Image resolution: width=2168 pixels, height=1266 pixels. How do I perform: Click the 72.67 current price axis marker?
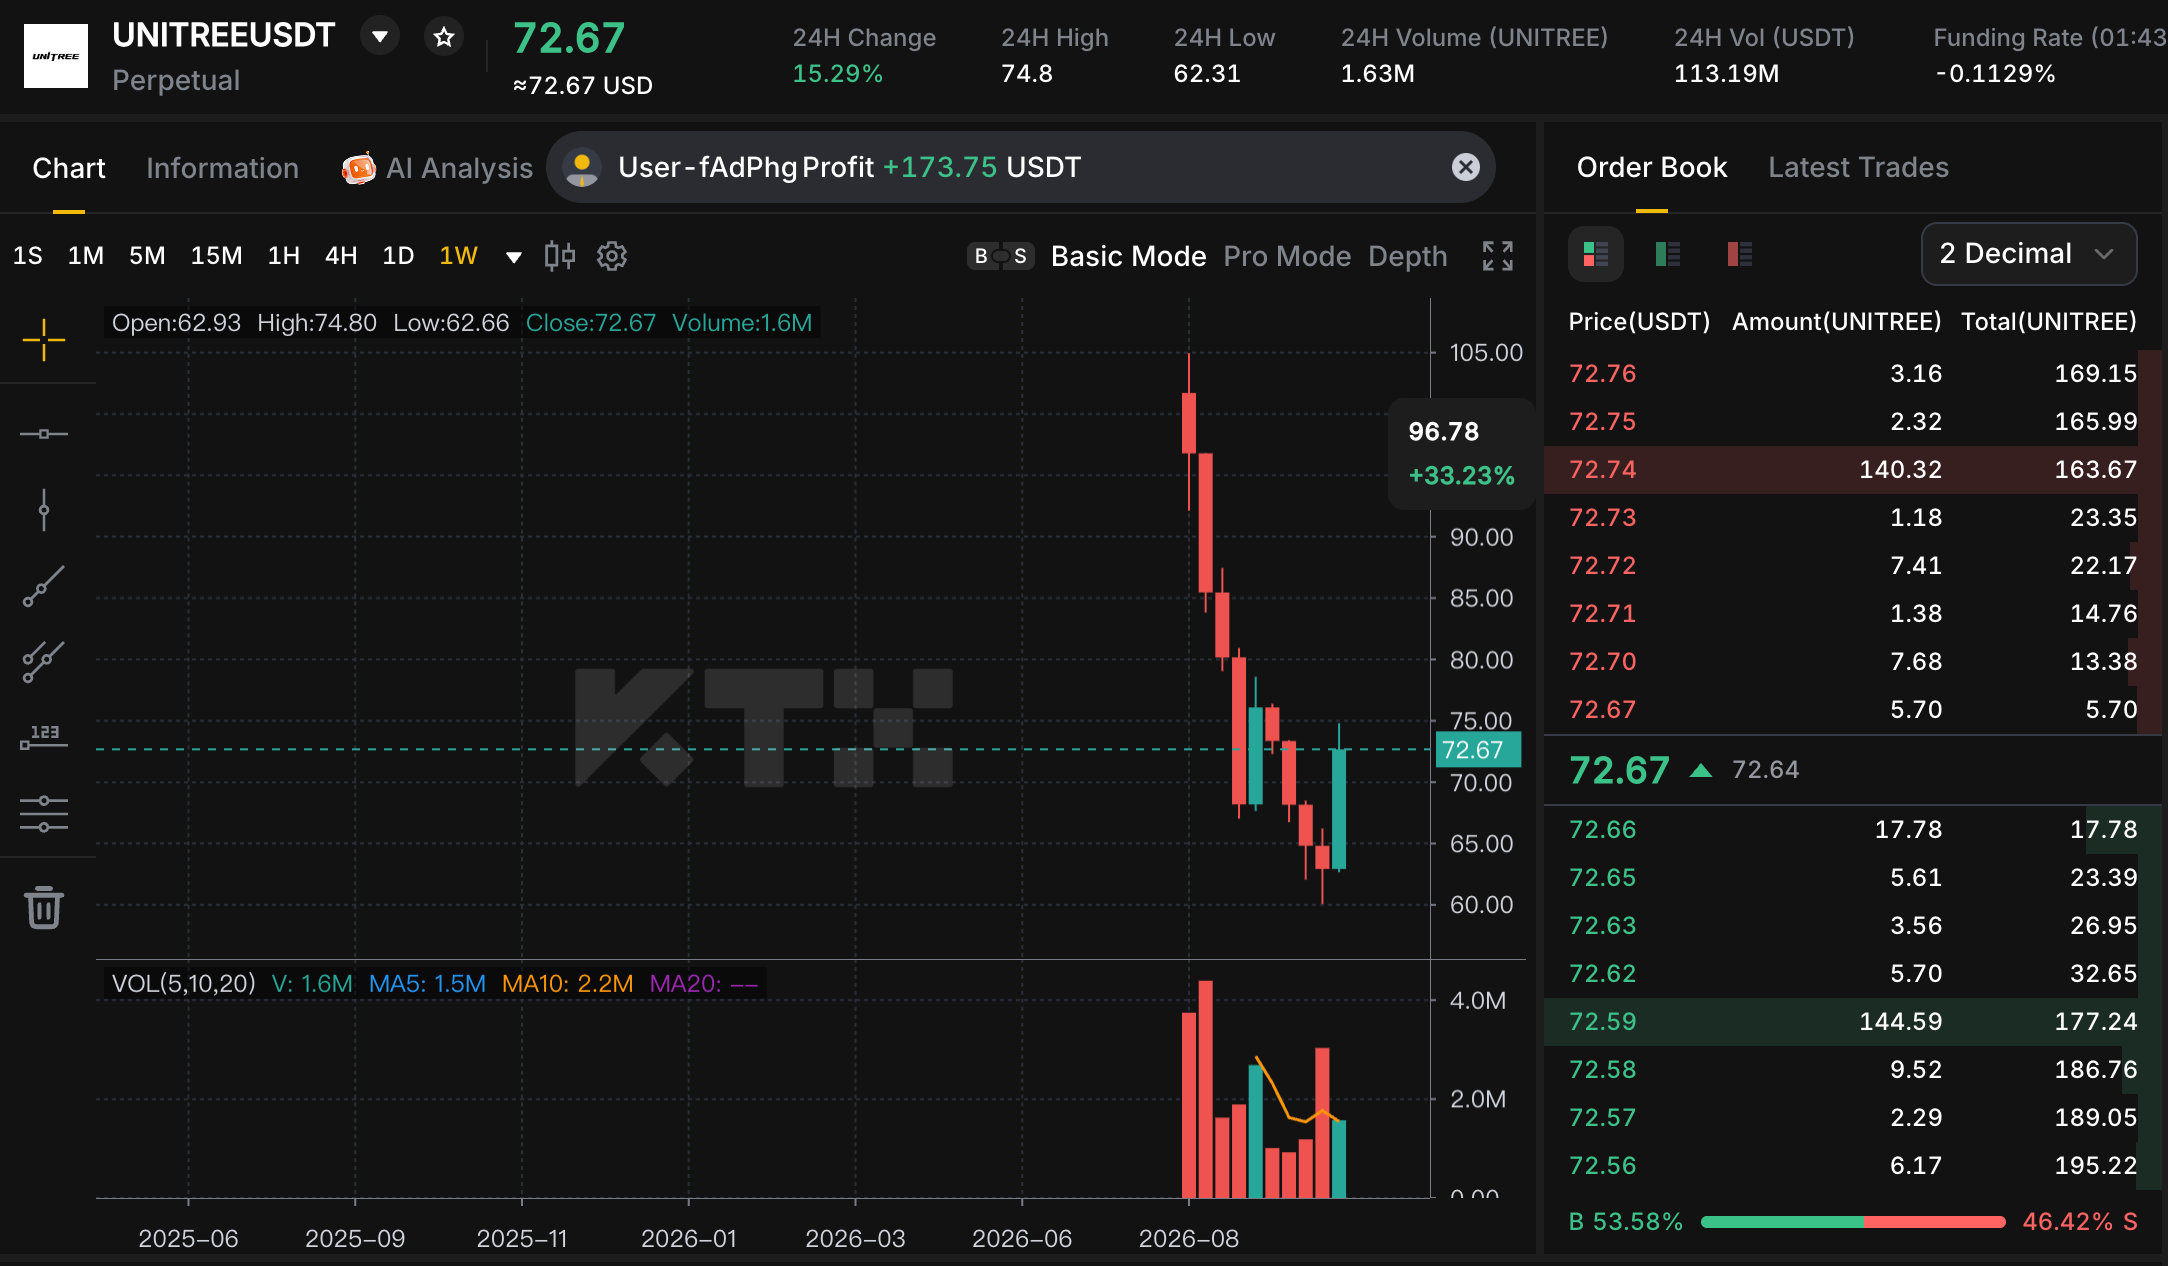pos(1478,750)
